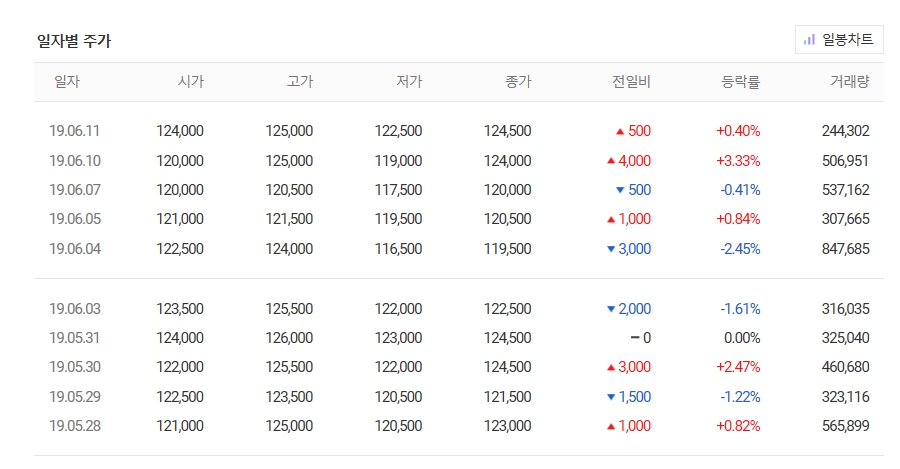Screen dimensions: 900x469
Task: Click opening price 123,500 on 19.06.03
Action: [x=180, y=309]
